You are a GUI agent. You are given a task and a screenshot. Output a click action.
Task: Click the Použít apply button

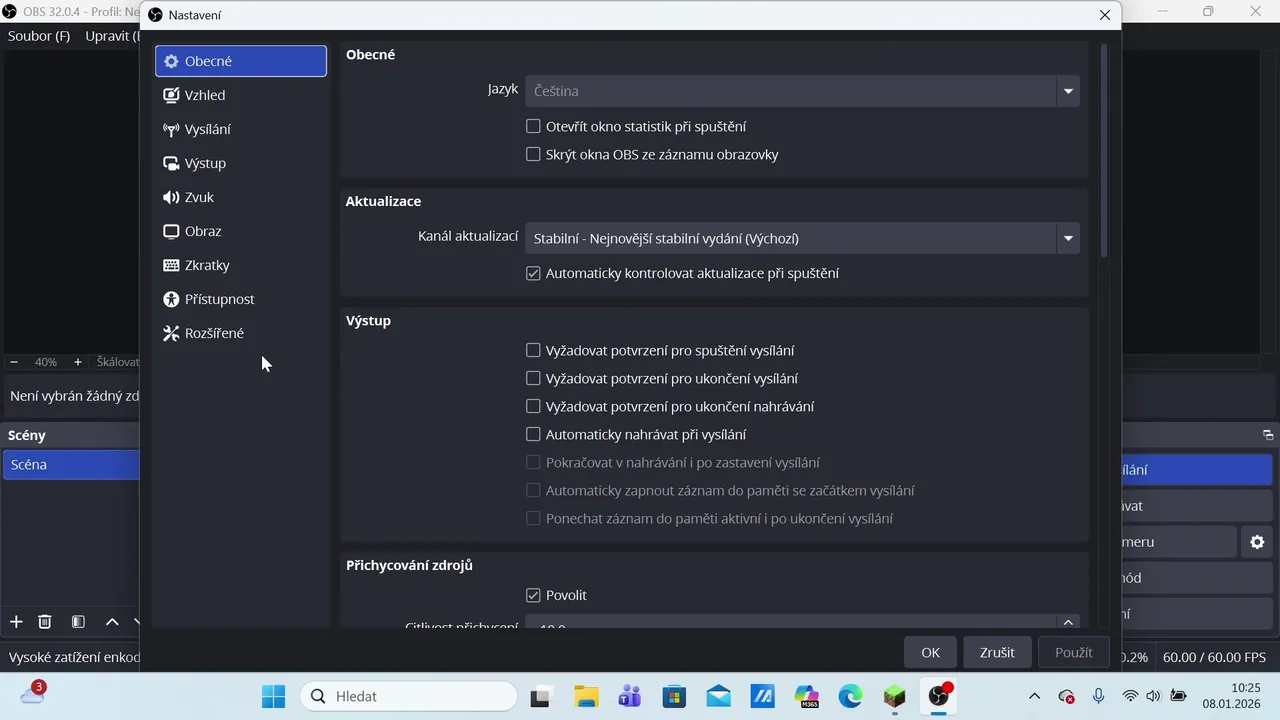[x=1074, y=652]
